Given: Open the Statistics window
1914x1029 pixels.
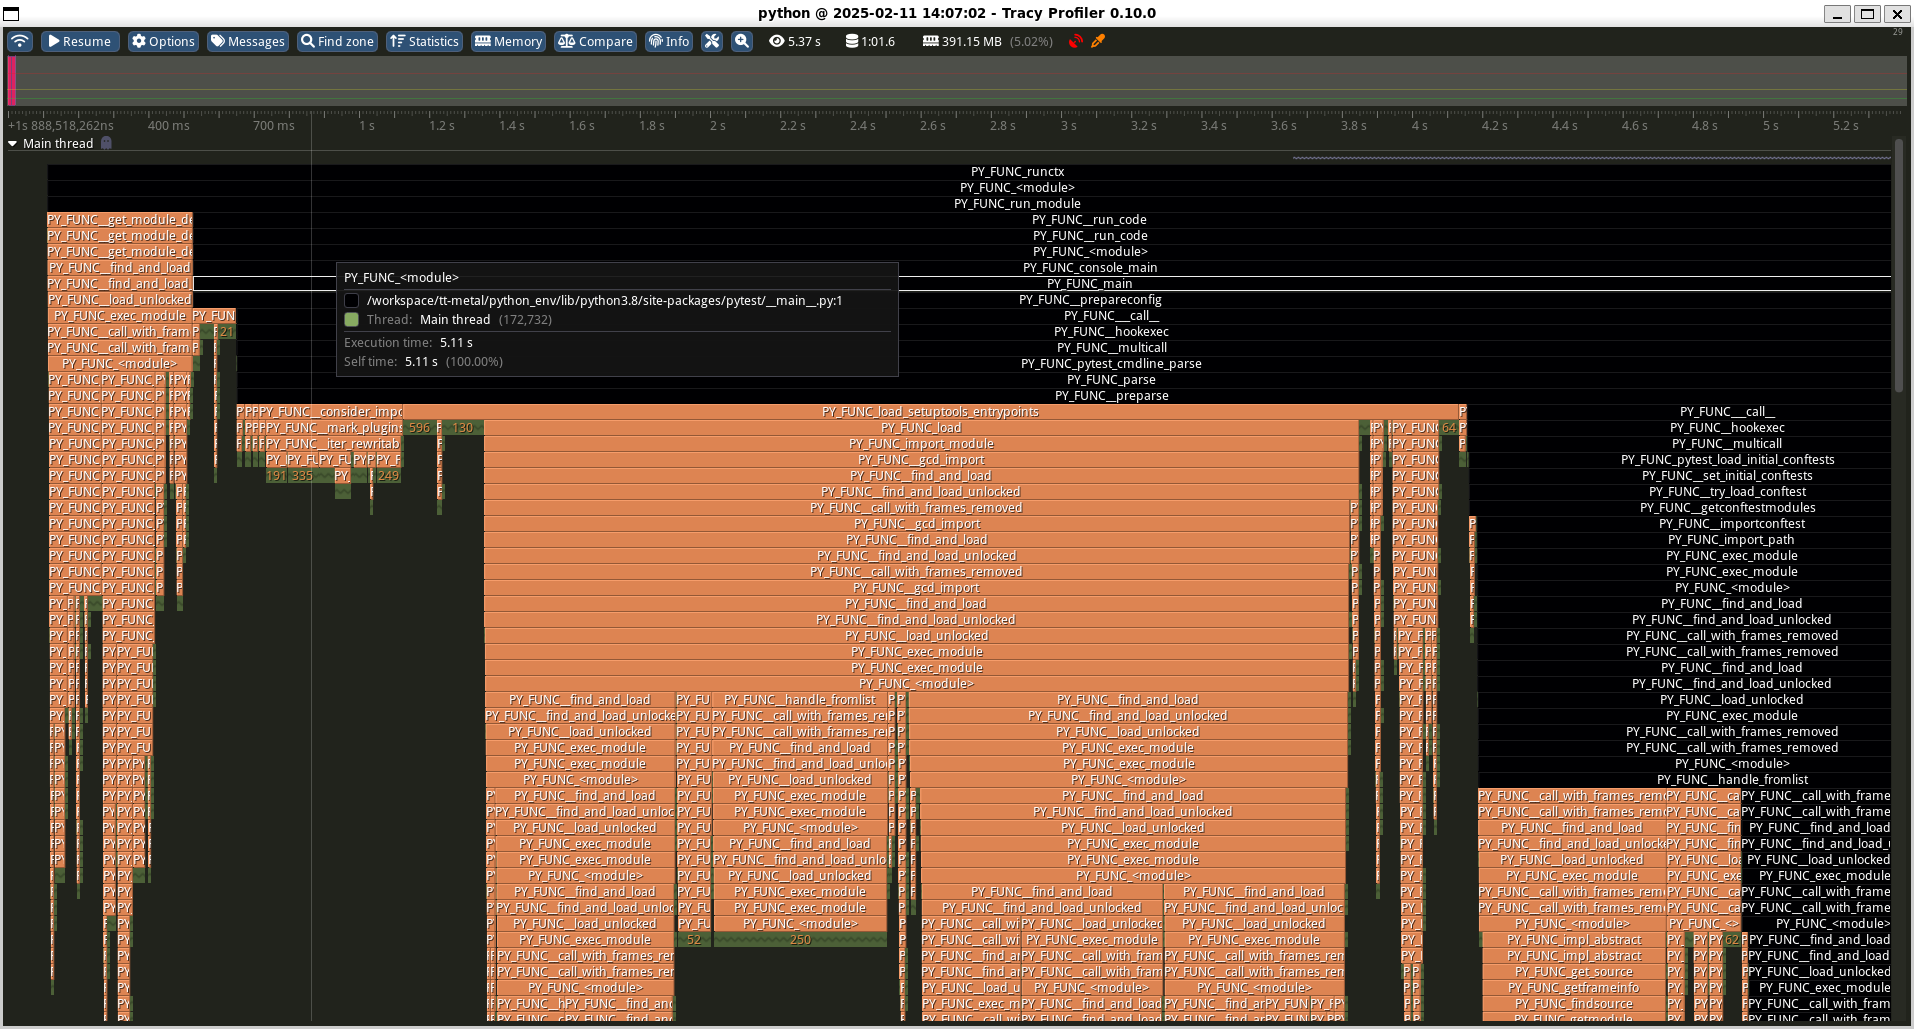Looking at the screenshot, I should coord(424,41).
